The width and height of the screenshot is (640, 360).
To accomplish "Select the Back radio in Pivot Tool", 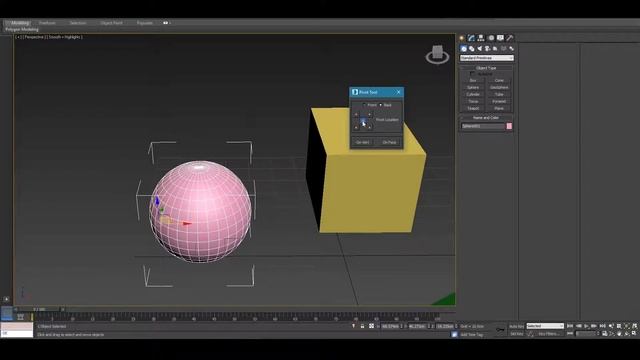I will coord(380,105).
